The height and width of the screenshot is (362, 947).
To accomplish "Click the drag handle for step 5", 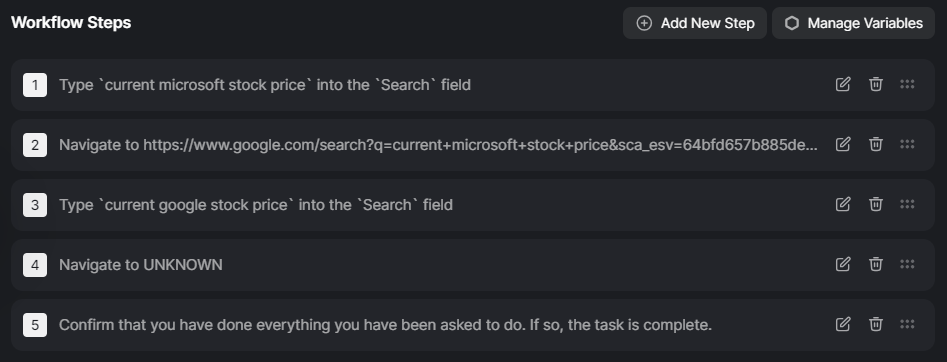I will (907, 325).
